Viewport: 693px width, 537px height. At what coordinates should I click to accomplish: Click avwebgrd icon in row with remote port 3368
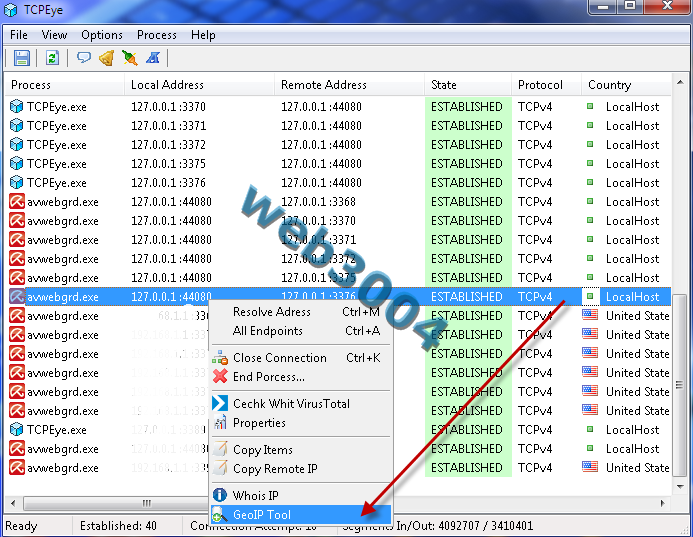point(16,202)
